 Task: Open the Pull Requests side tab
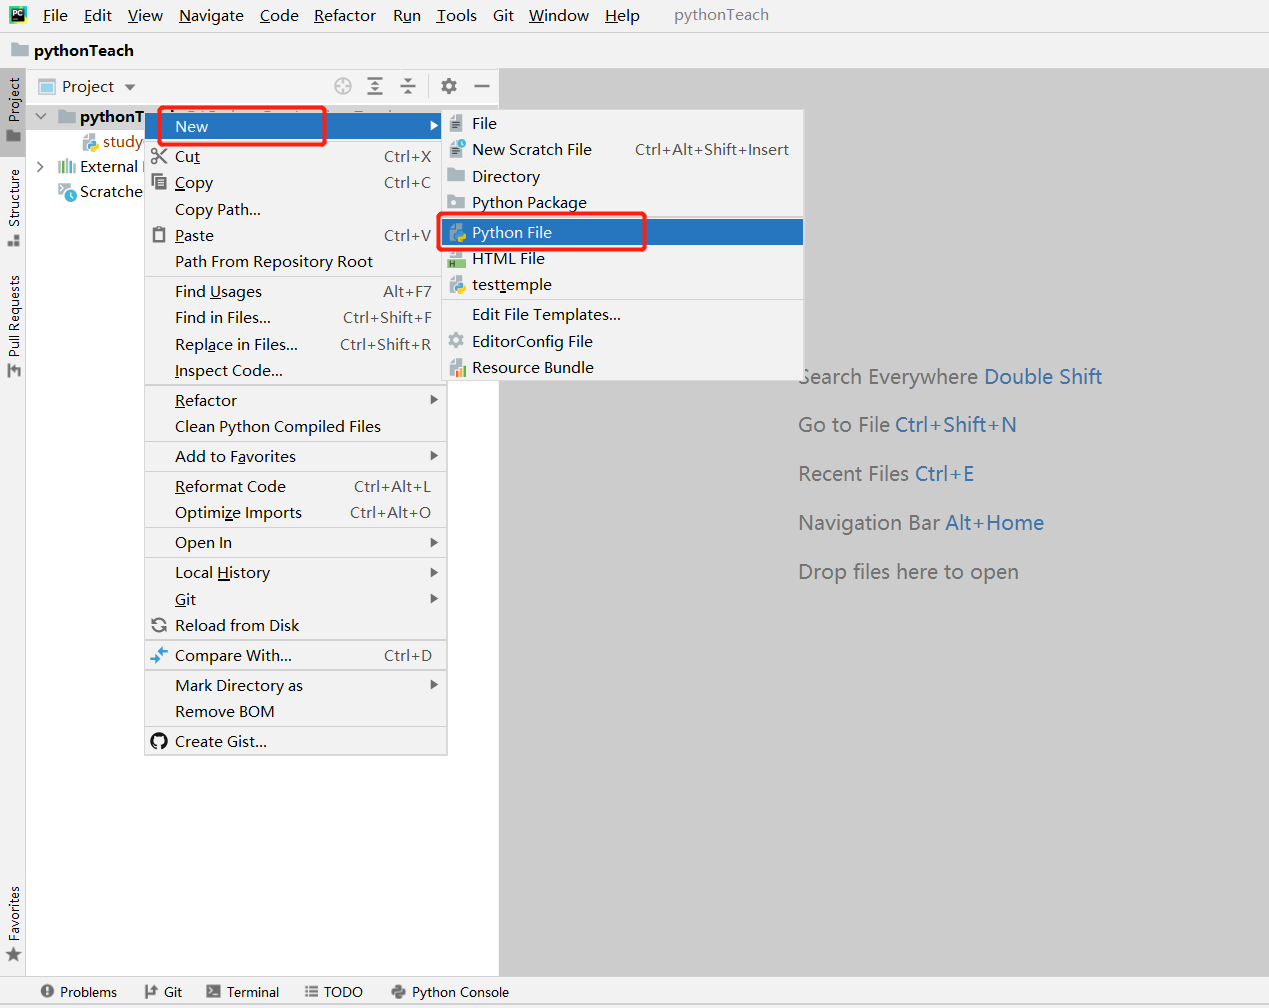(x=13, y=326)
